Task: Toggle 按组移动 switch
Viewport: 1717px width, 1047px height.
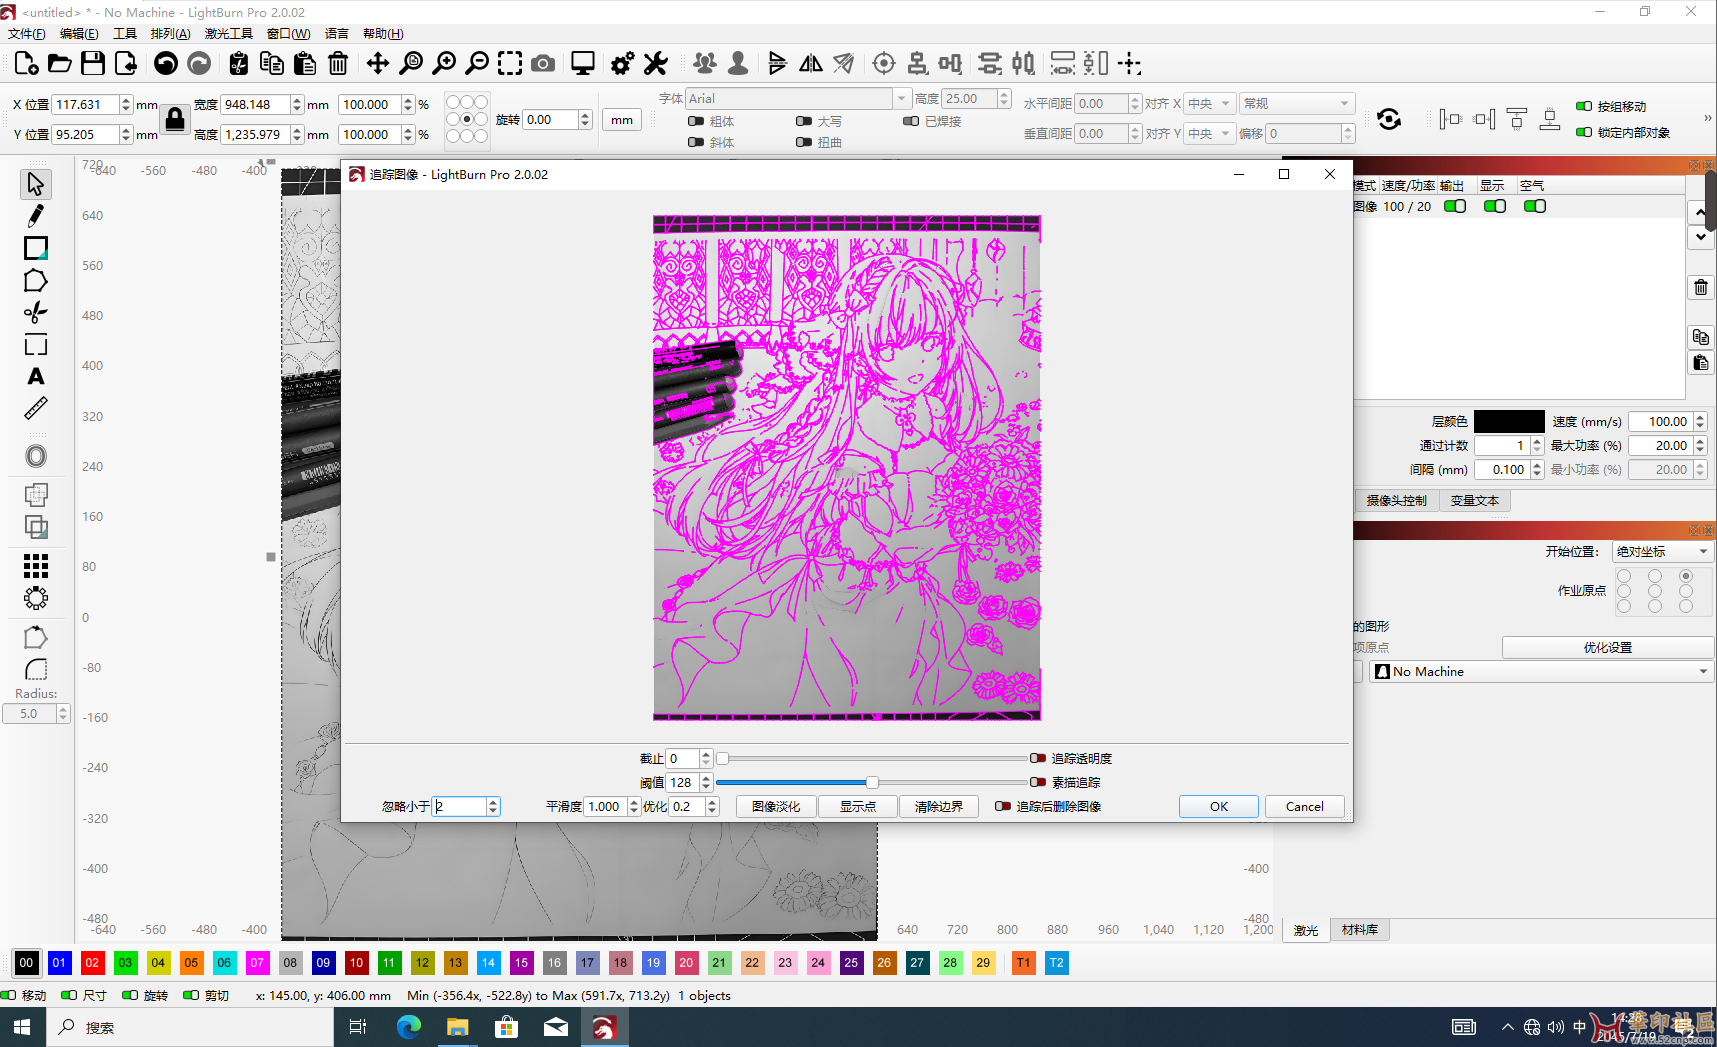Action: (x=1584, y=106)
